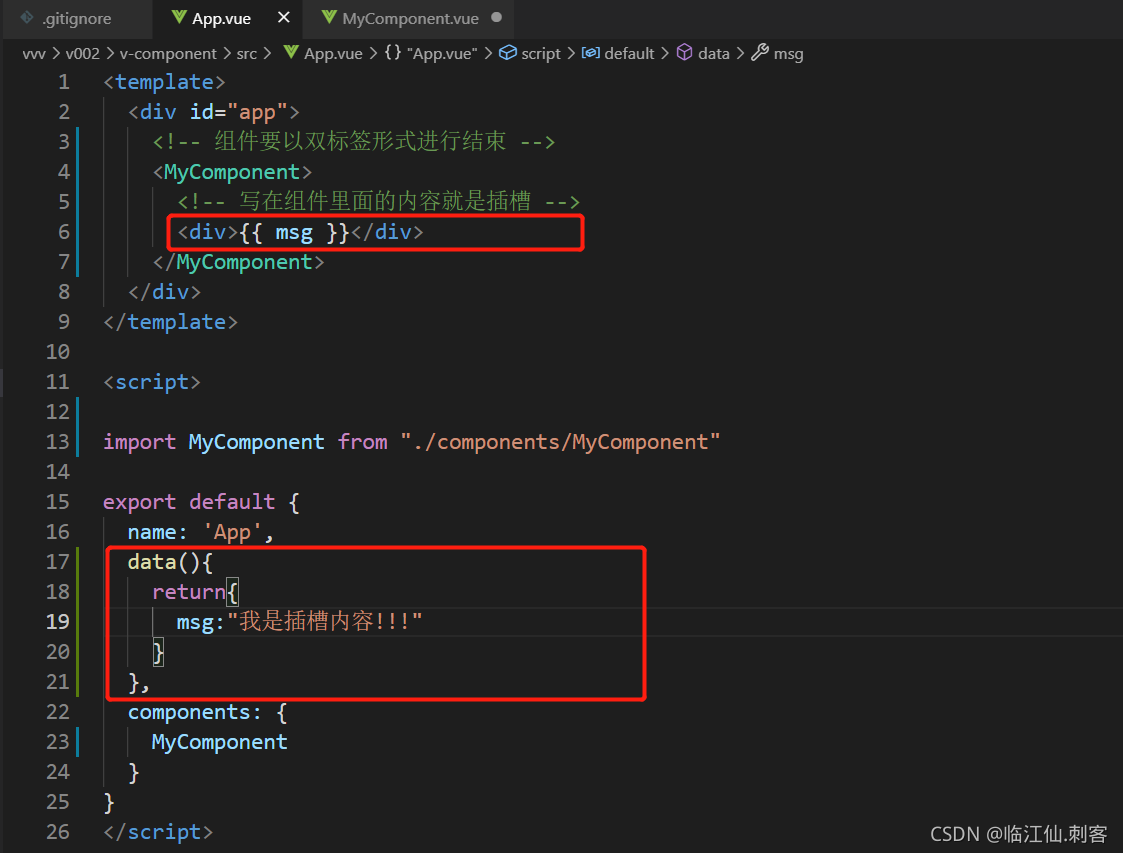Open the default breadcrumb symbol
The image size is (1123, 853).
629,54
